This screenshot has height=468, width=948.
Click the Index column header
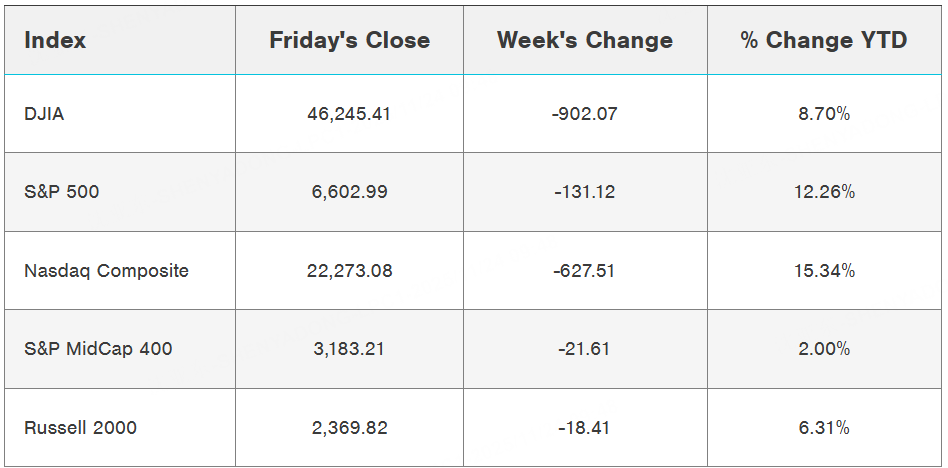tap(55, 41)
